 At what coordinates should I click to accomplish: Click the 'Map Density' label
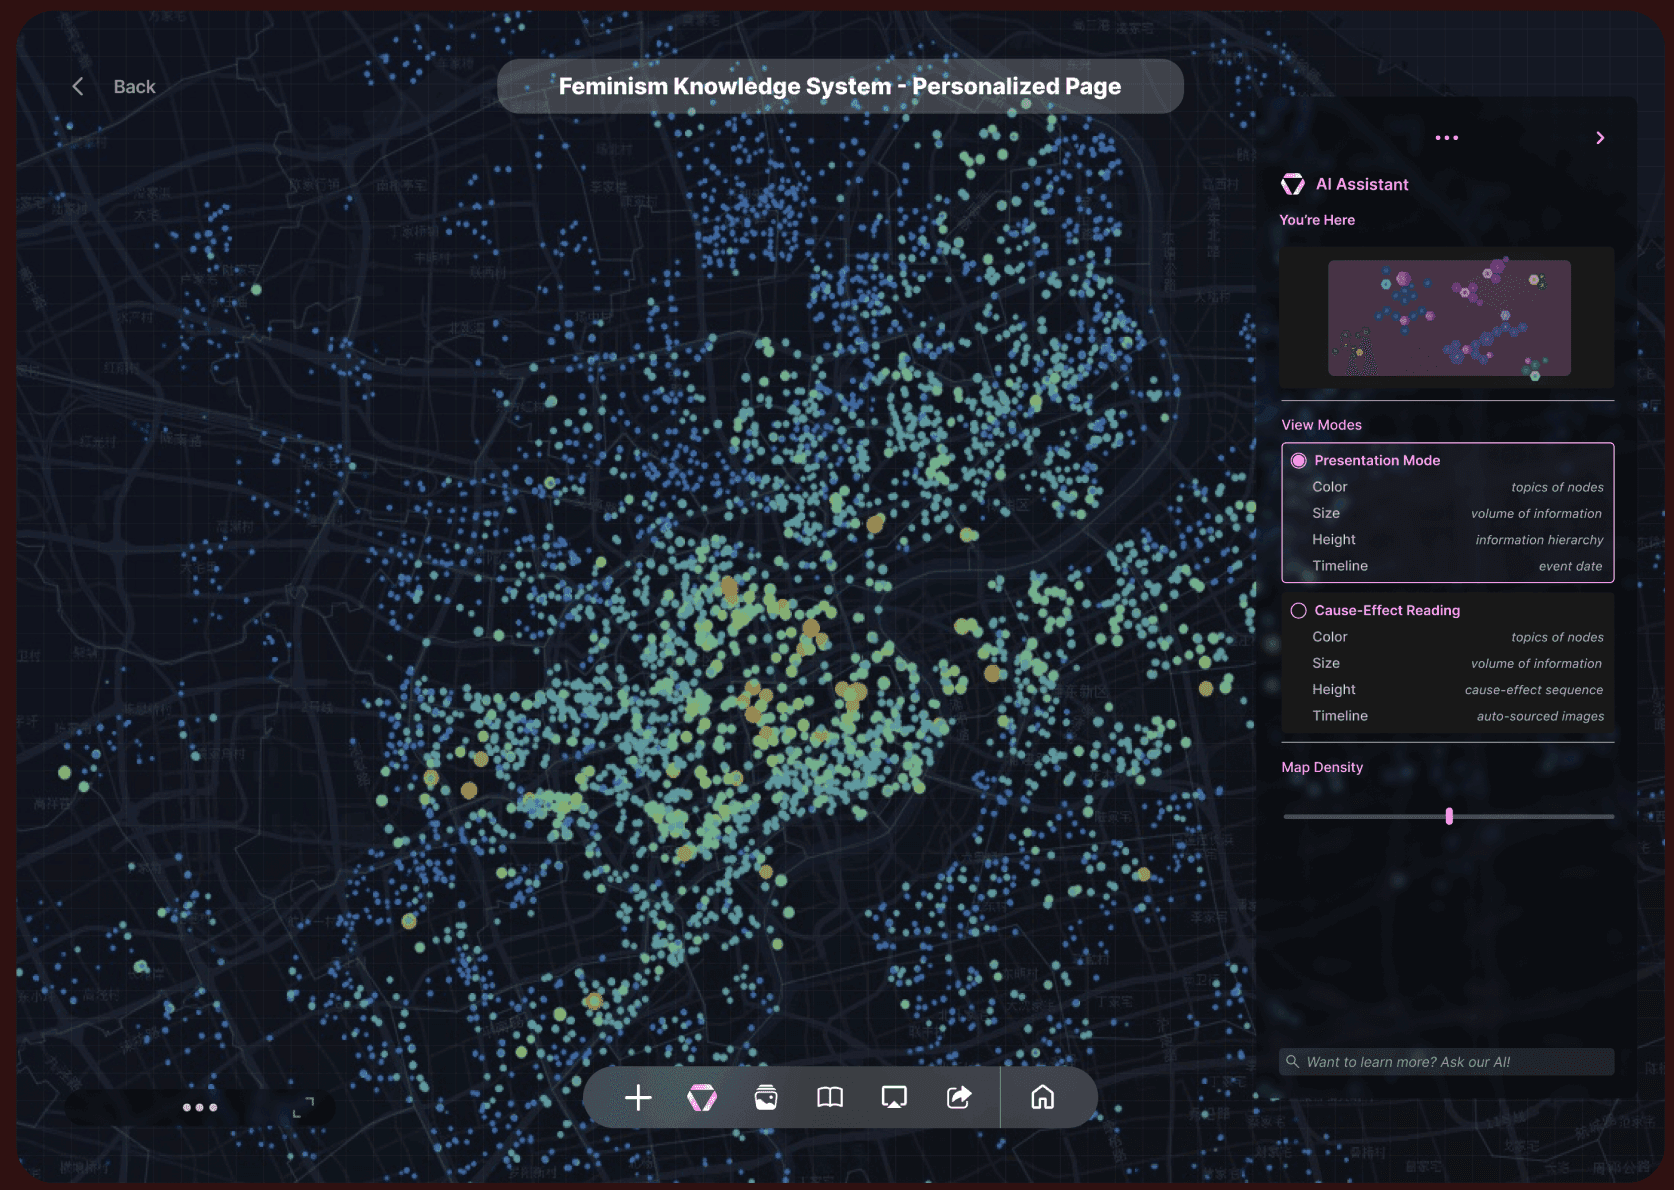click(1322, 767)
